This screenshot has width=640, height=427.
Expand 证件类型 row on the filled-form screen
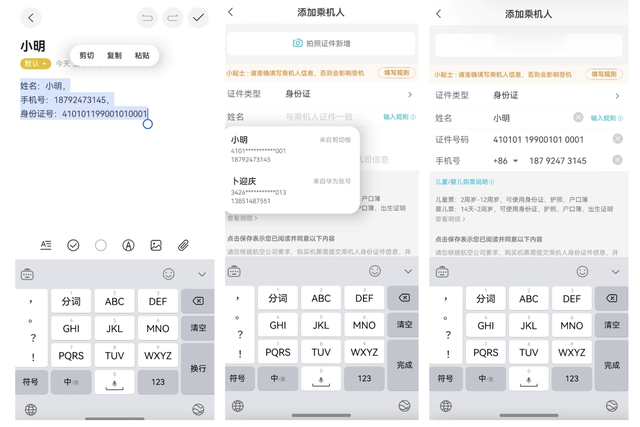pyautogui.click(x=529, y=96)
